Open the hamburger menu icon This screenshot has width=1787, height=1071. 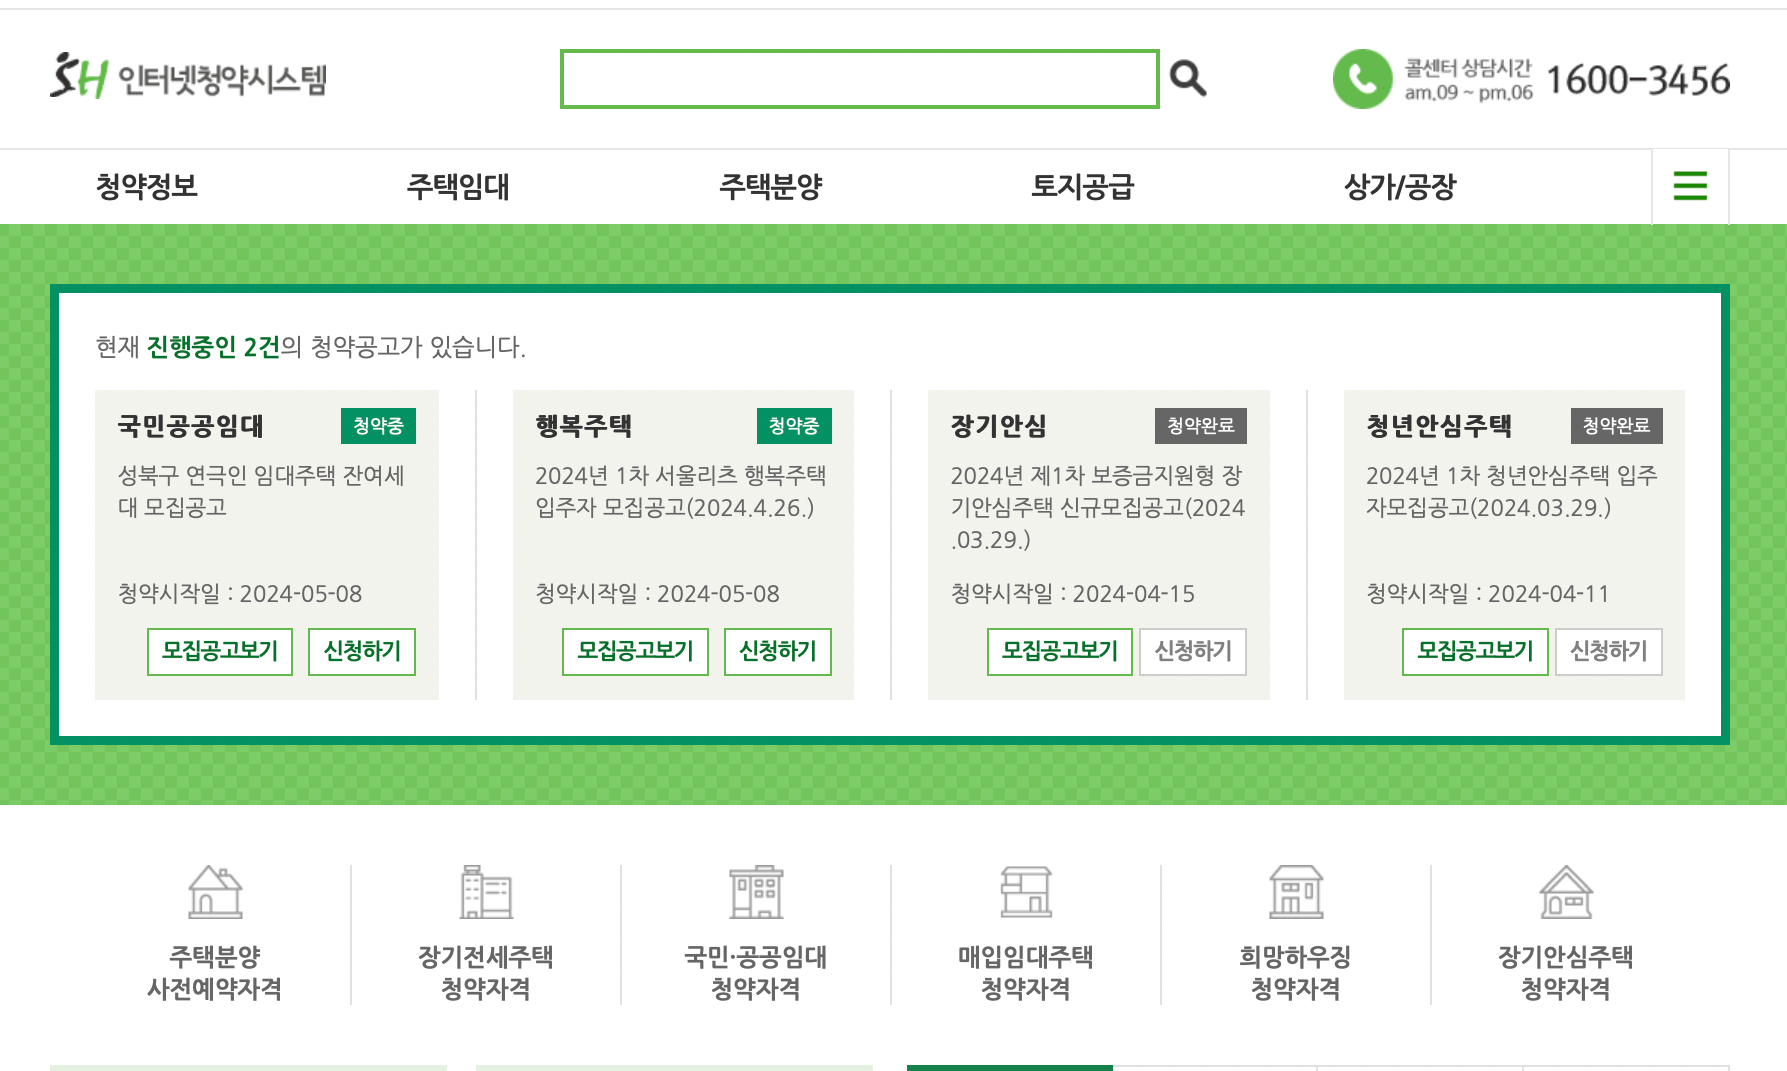pos(1690,186)
